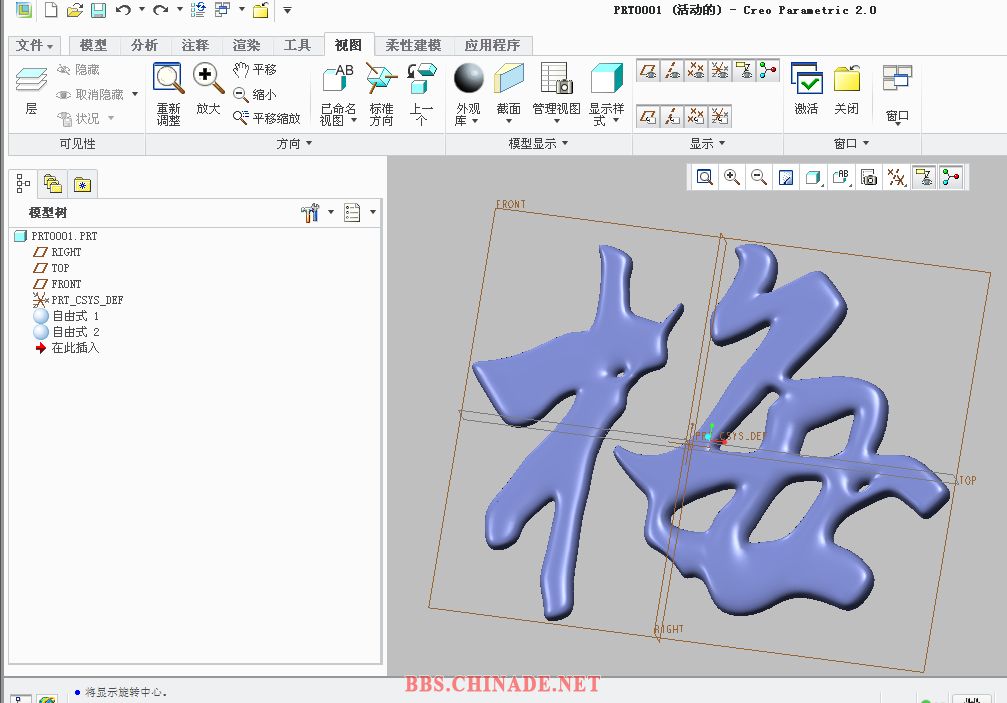The image size is (1007, 703).
Task: Refit the model in graphics toolbar
Action: click(x=705, y=177)
